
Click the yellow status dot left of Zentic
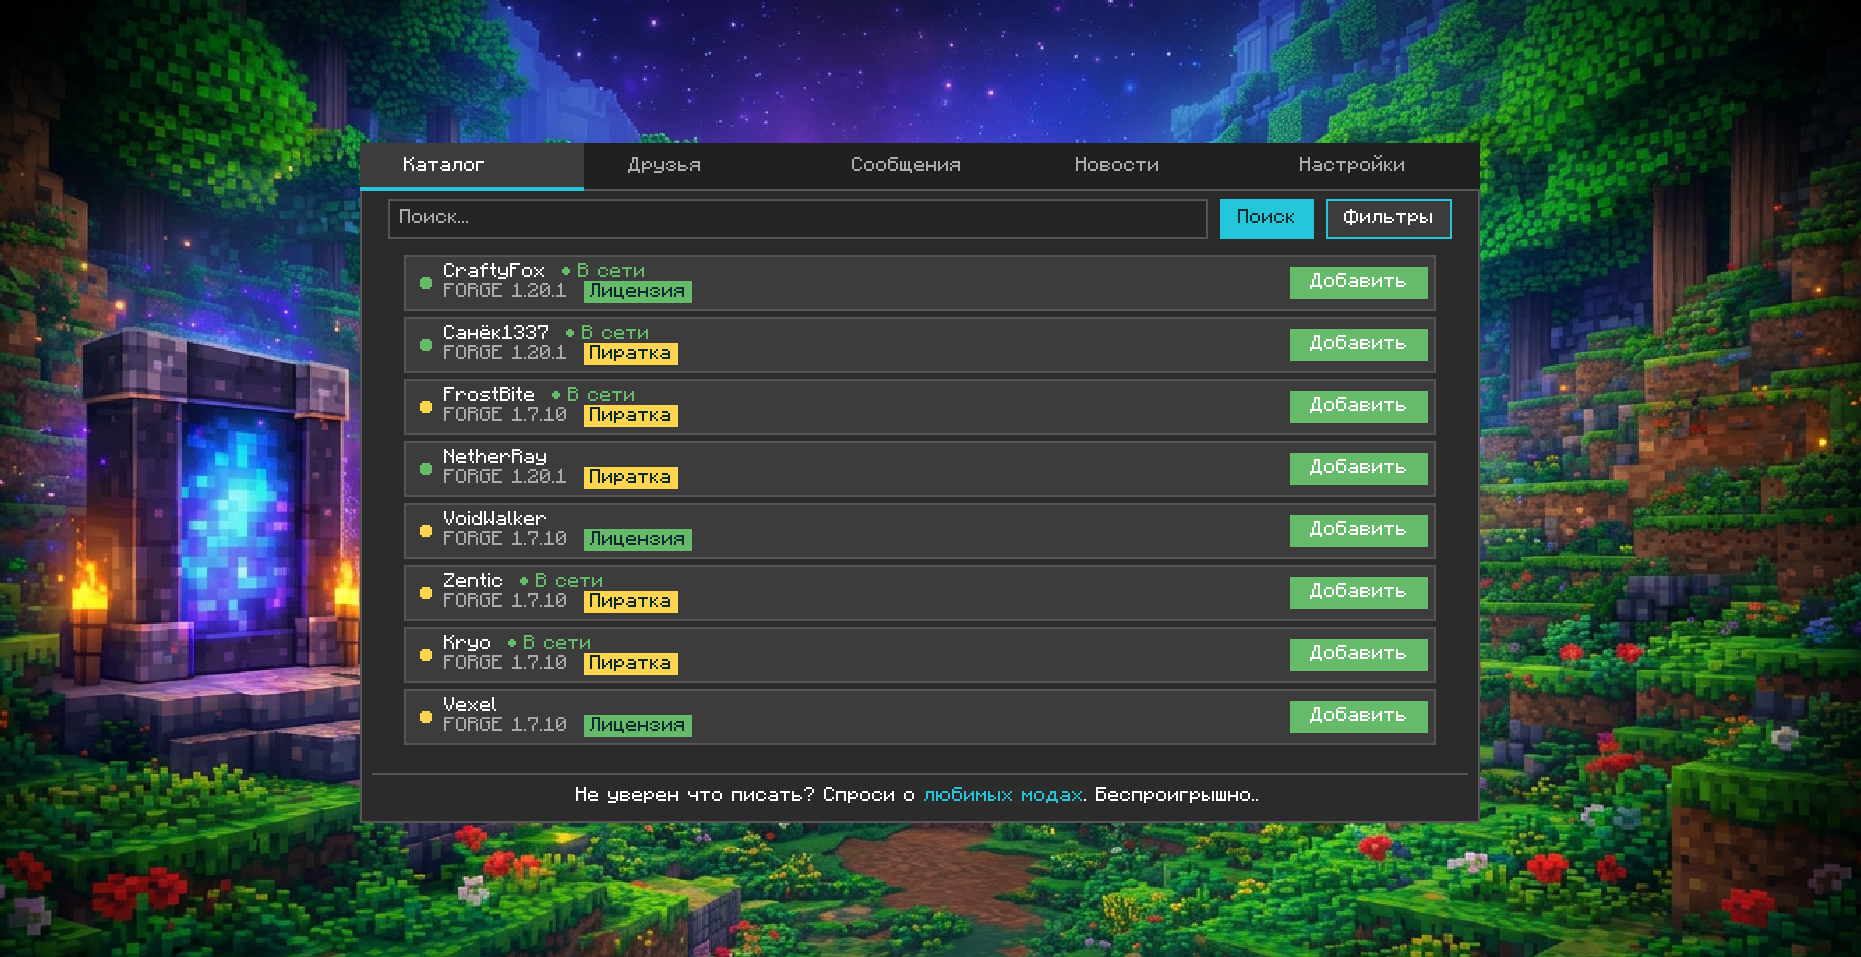pos(426,593)
